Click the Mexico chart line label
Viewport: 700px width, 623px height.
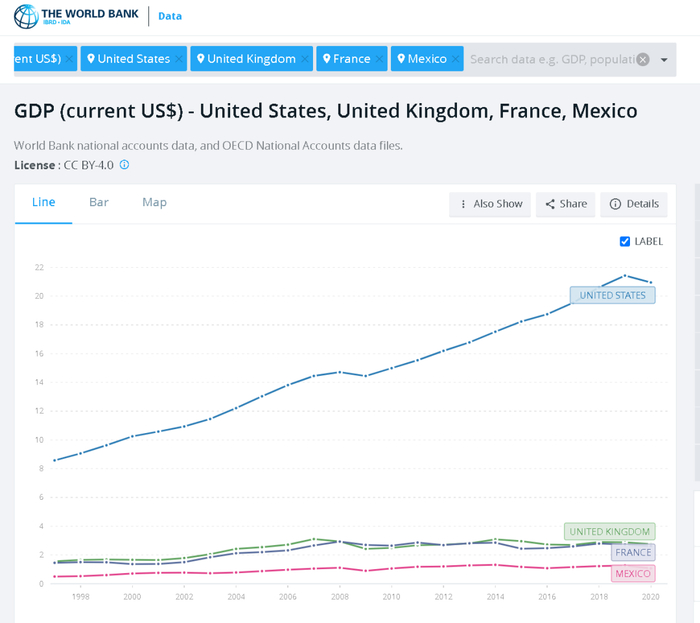tap(632, 574)
